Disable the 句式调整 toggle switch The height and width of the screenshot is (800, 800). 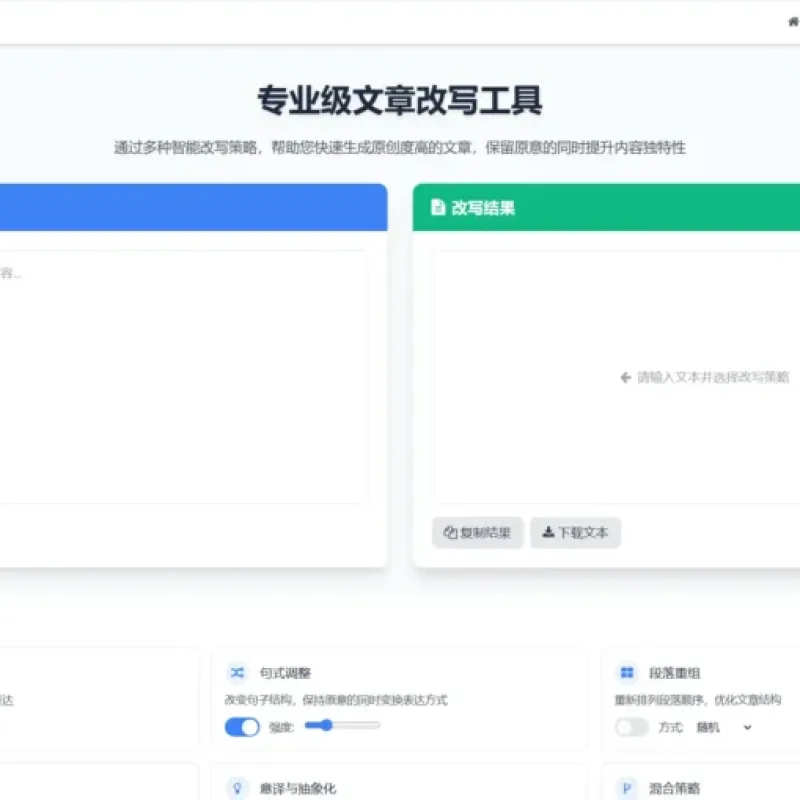242,727
